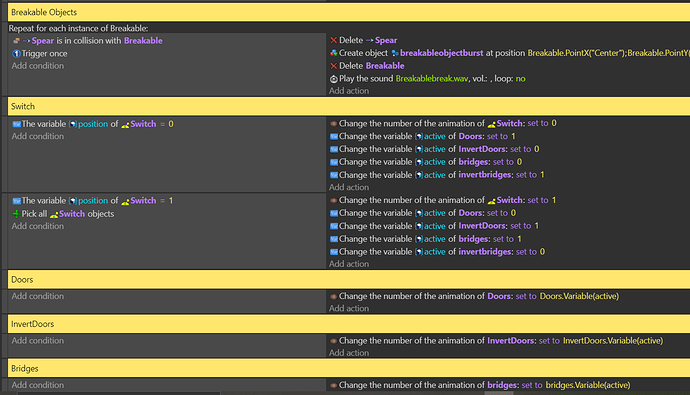Screen dimensions: 690x395
Task: Click InvertDoors.Variable(active) expression
Action: (x=613, y=340)
